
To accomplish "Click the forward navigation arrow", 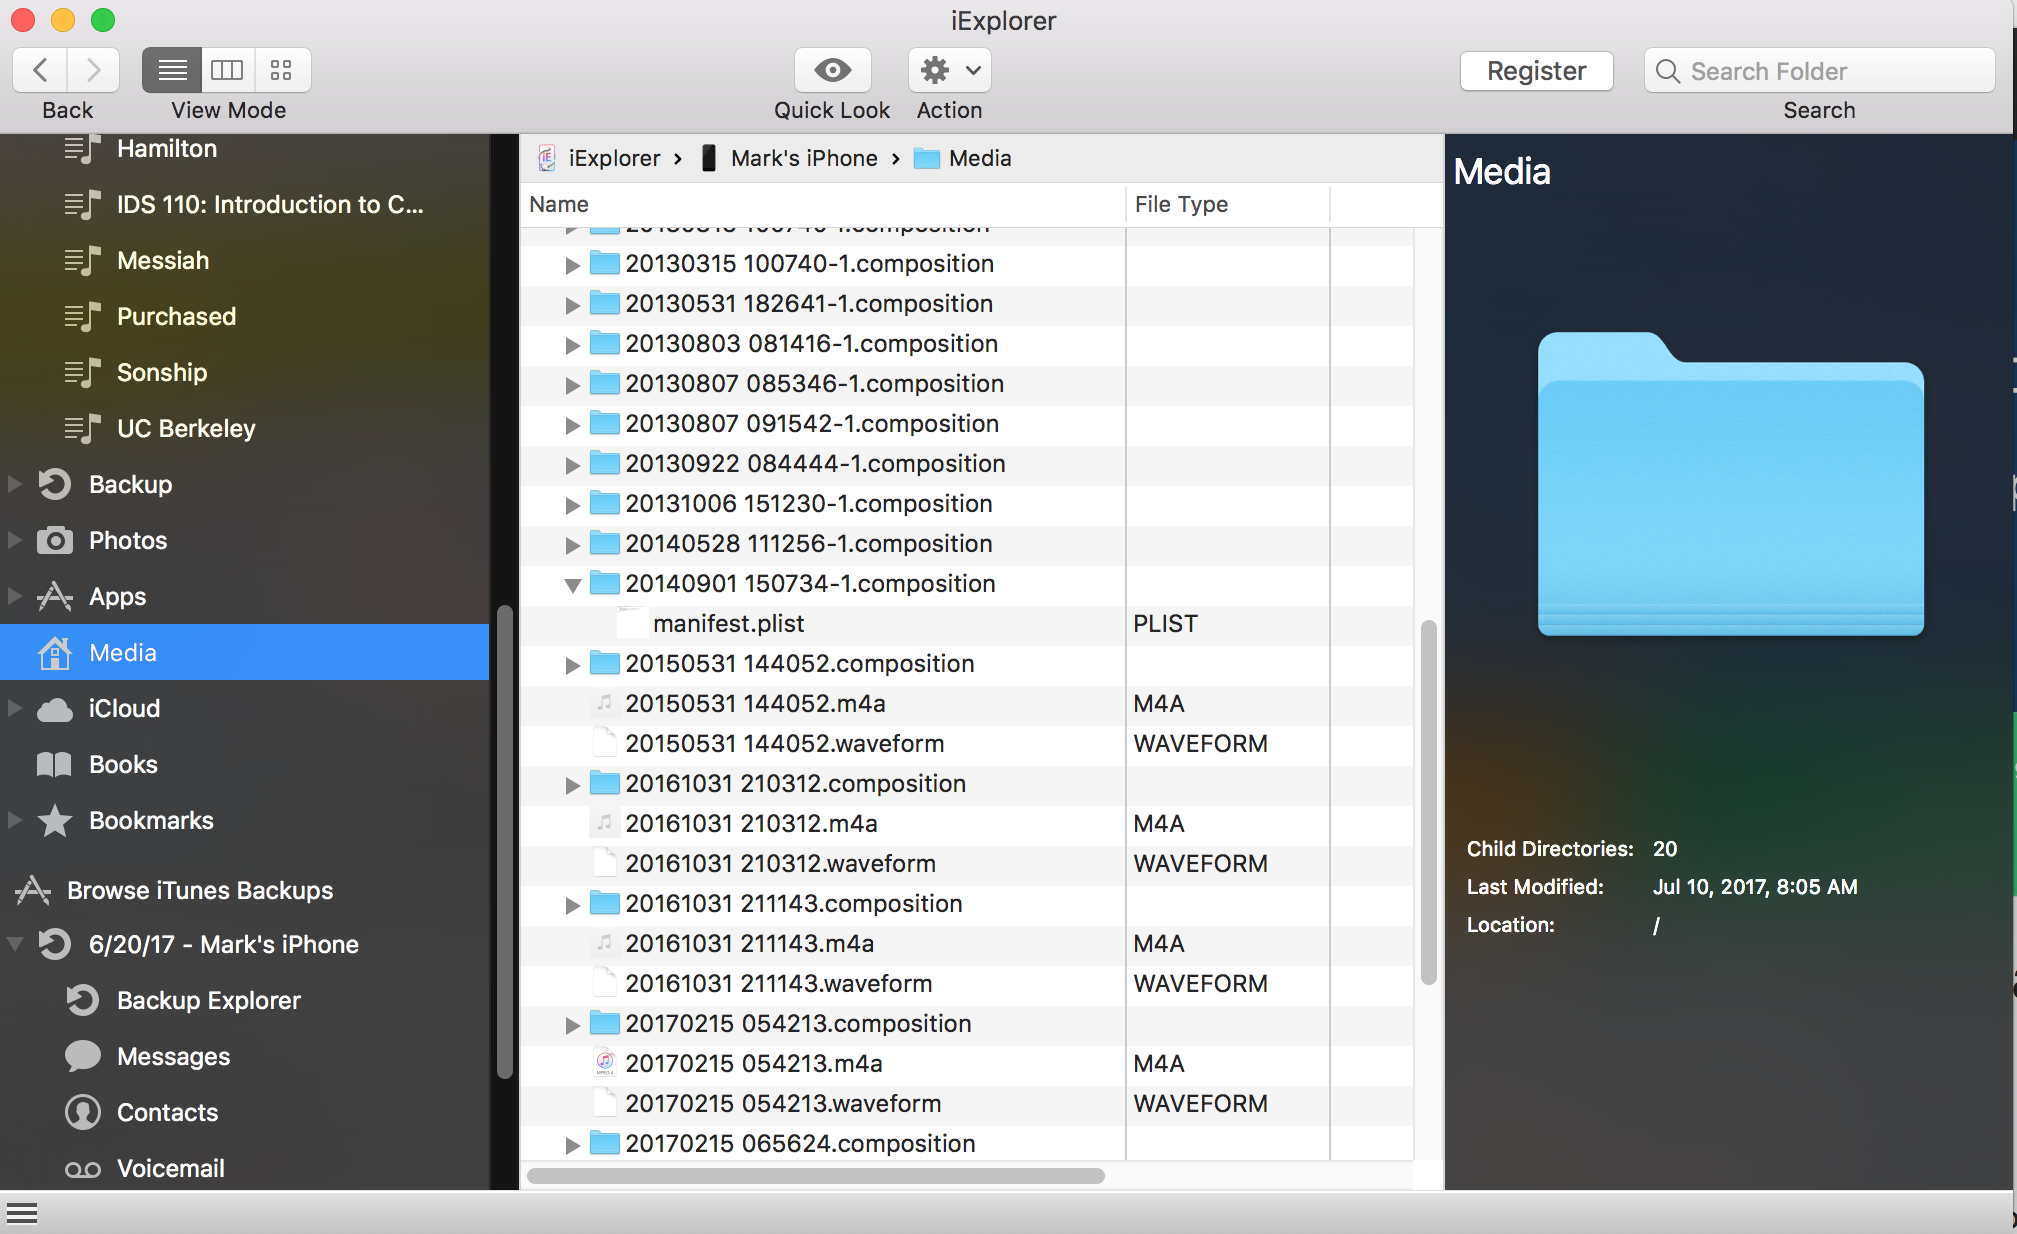I will pyautogui.click(x=94, y=71).
